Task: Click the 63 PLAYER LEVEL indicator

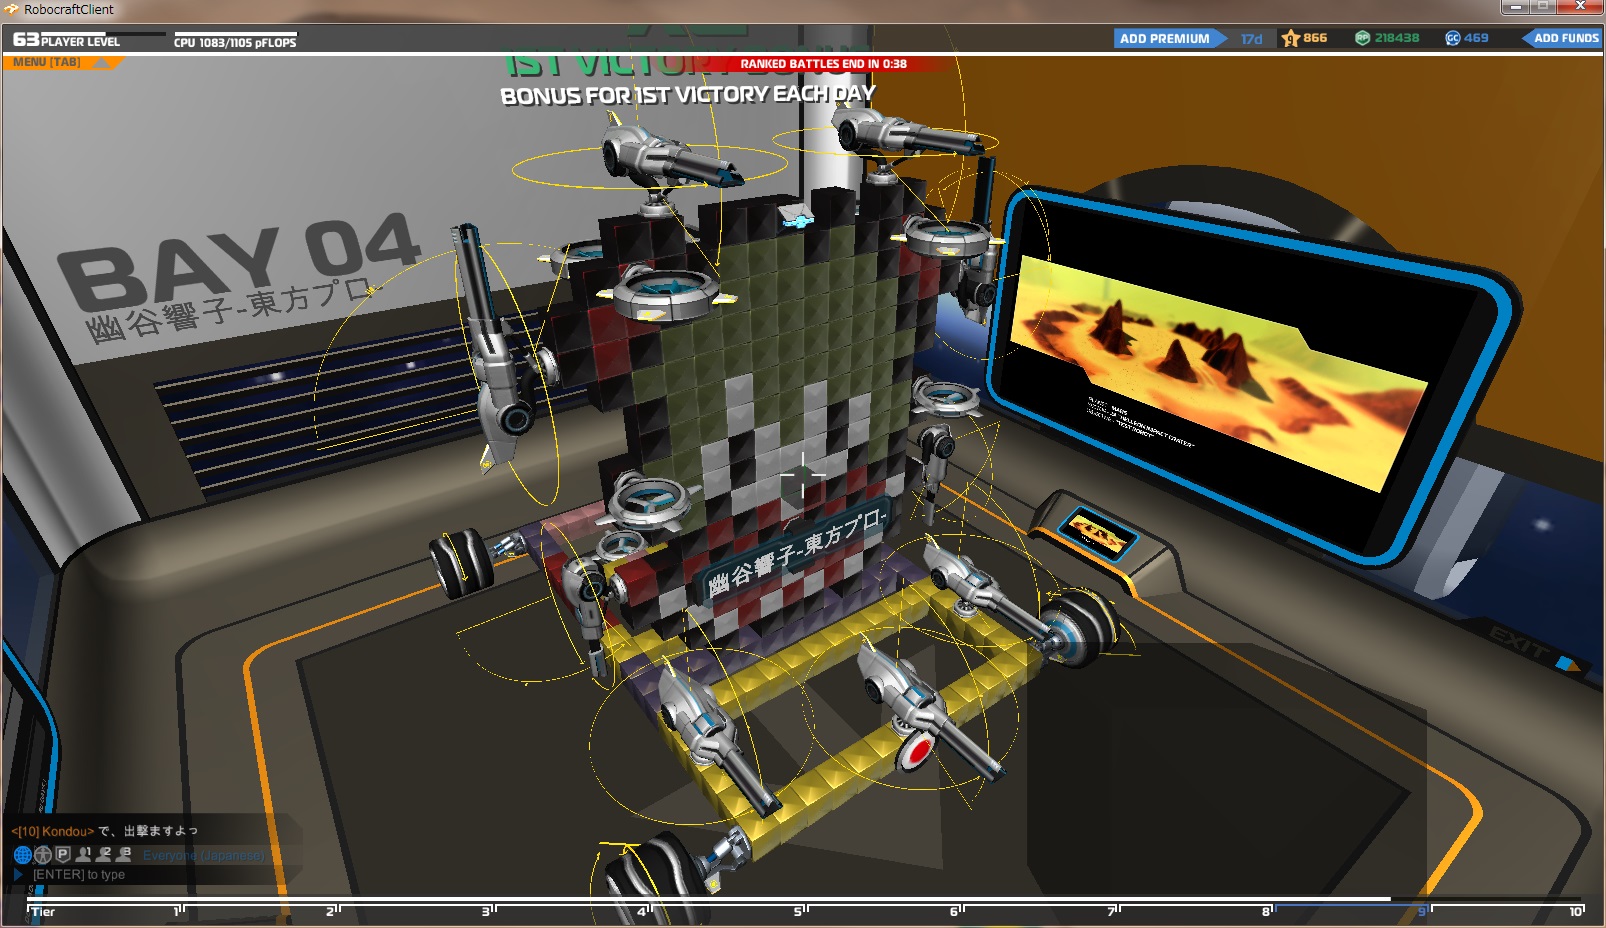Action: click(x=66, y=40)
